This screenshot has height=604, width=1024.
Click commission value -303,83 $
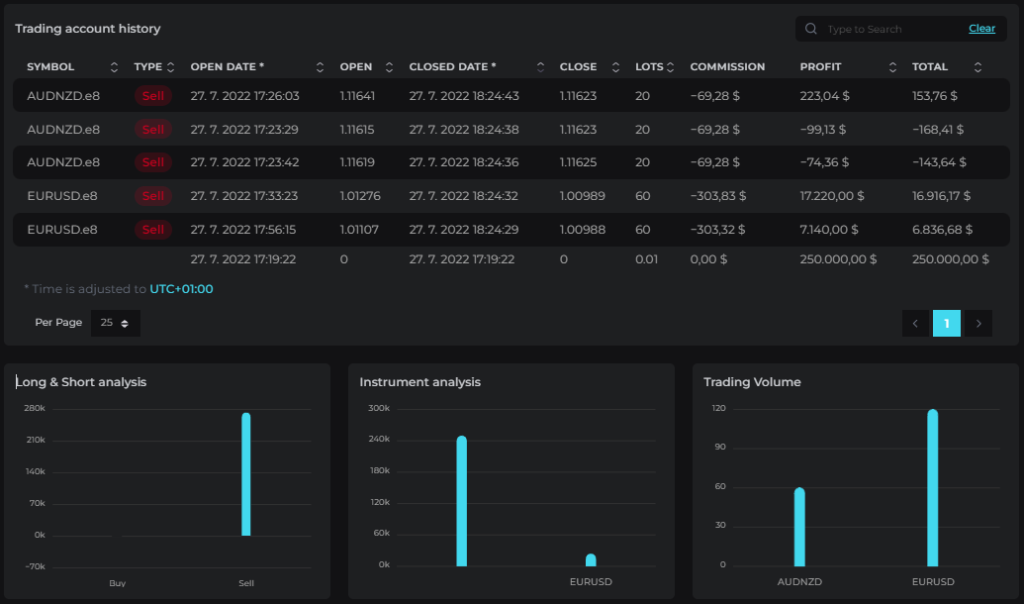[718, 196]
